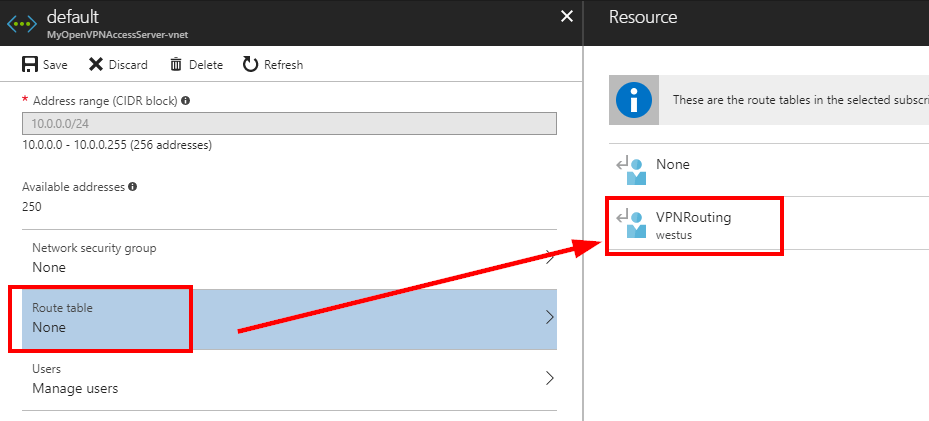Click the Discard X icon
Image resolution: width=929 pixels, height=421 pixels.
coord(96,64)
